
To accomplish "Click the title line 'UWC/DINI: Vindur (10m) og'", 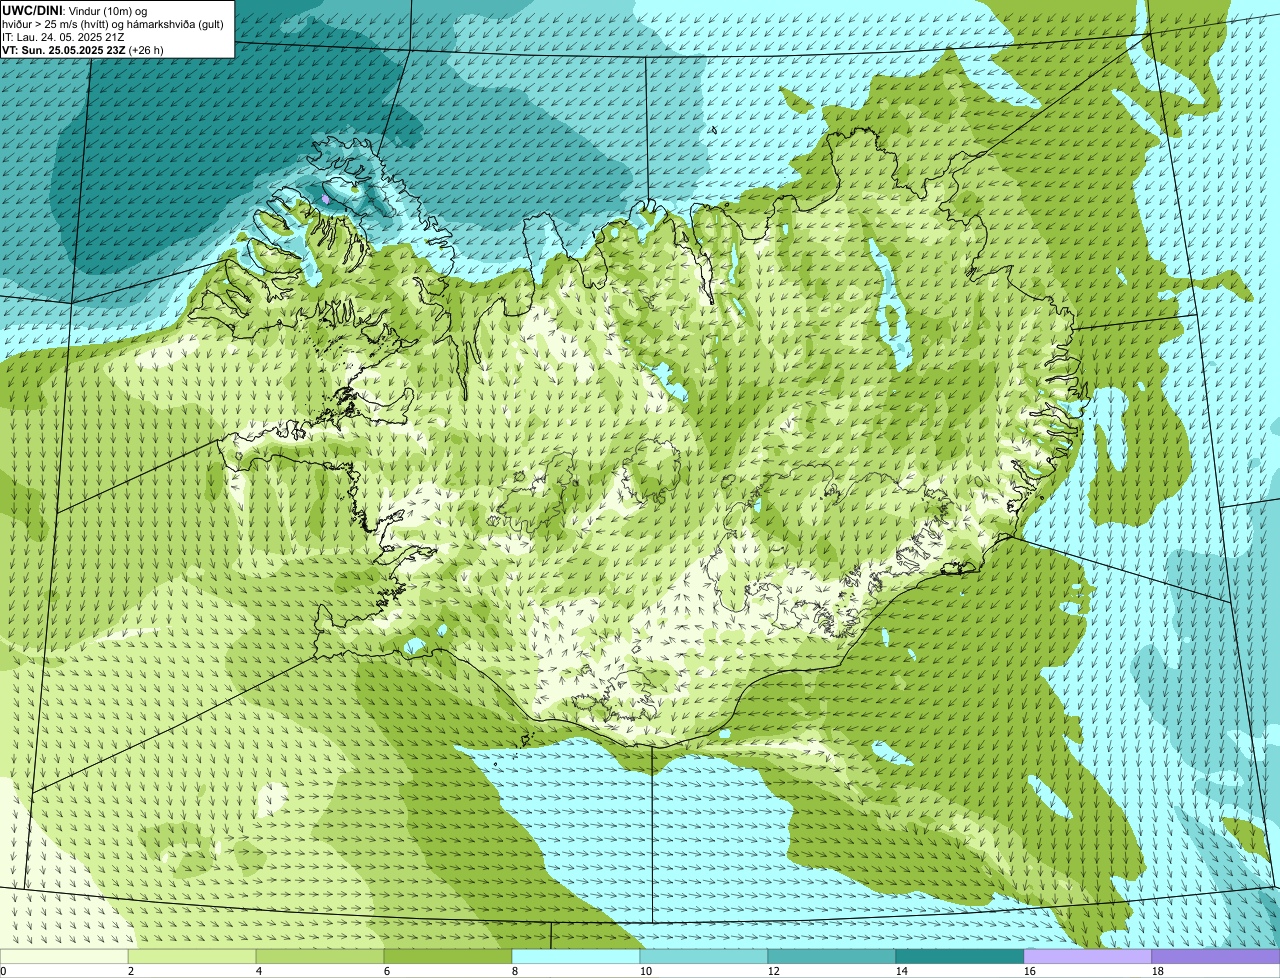I will (x=75, y=10).
